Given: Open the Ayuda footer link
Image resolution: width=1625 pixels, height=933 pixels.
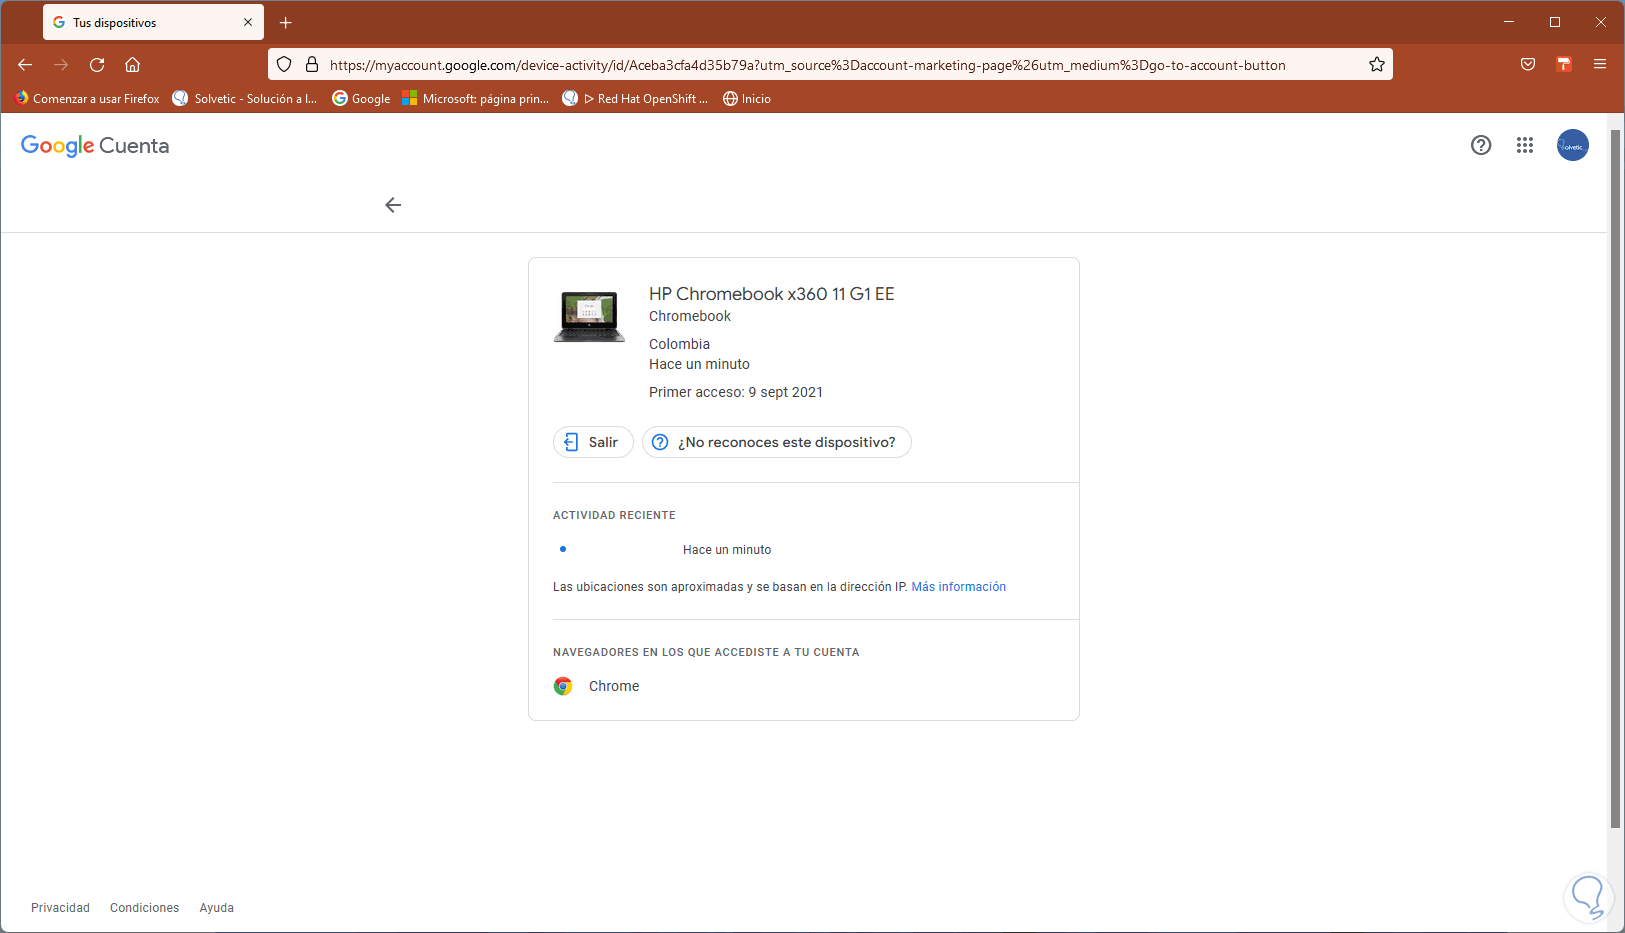Looking at the screenshot, I should pos(217,908).
